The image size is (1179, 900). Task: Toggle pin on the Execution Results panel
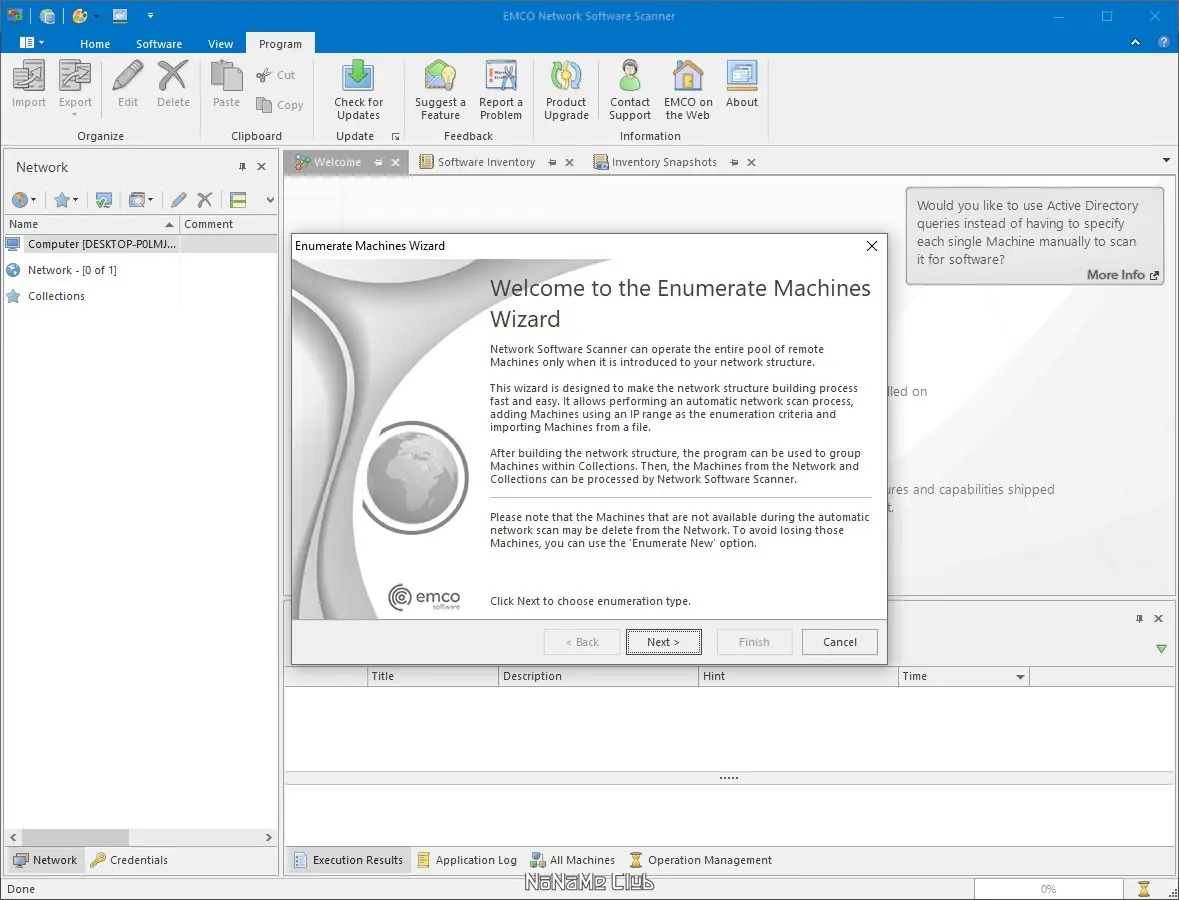point(1139,619)
